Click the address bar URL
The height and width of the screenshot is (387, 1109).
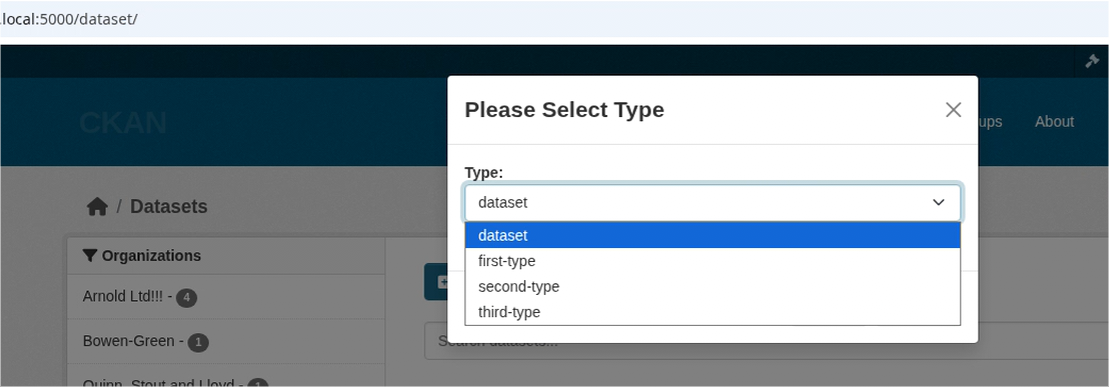(x=69, y=19)
